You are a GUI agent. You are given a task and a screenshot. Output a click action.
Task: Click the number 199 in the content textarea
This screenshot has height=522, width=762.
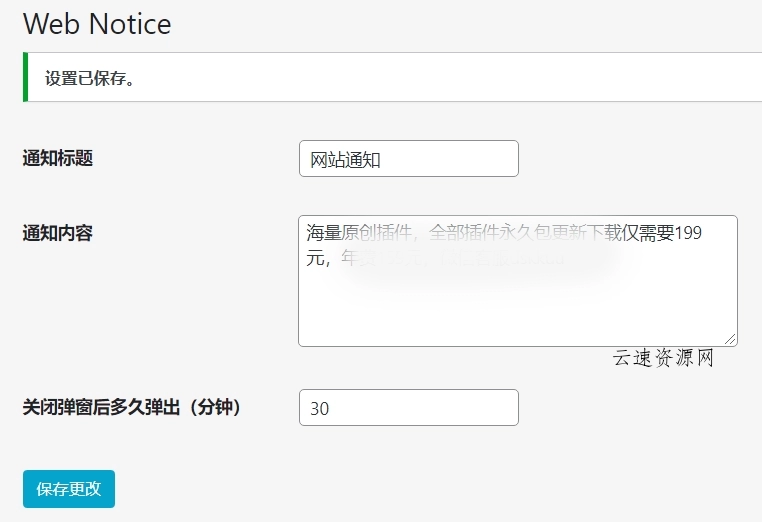tap(688, 234)
